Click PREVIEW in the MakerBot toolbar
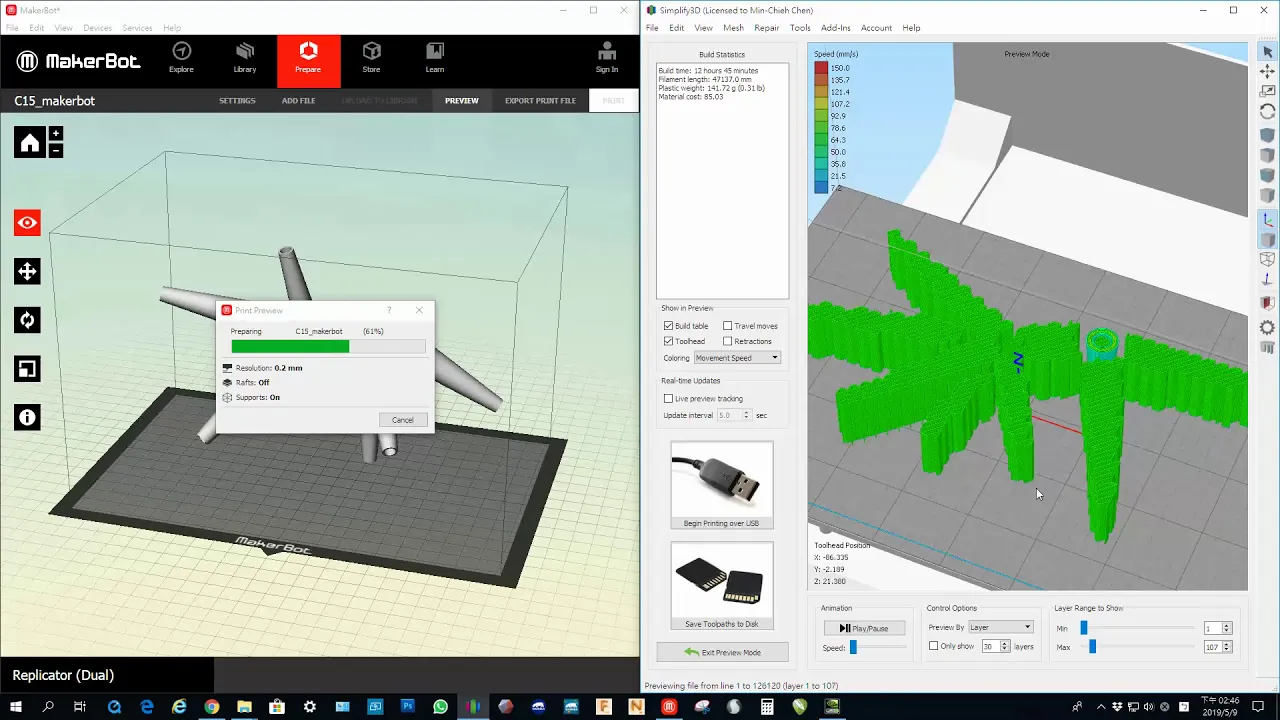This screenshot has height=720, width=1280. click(462, 100)
